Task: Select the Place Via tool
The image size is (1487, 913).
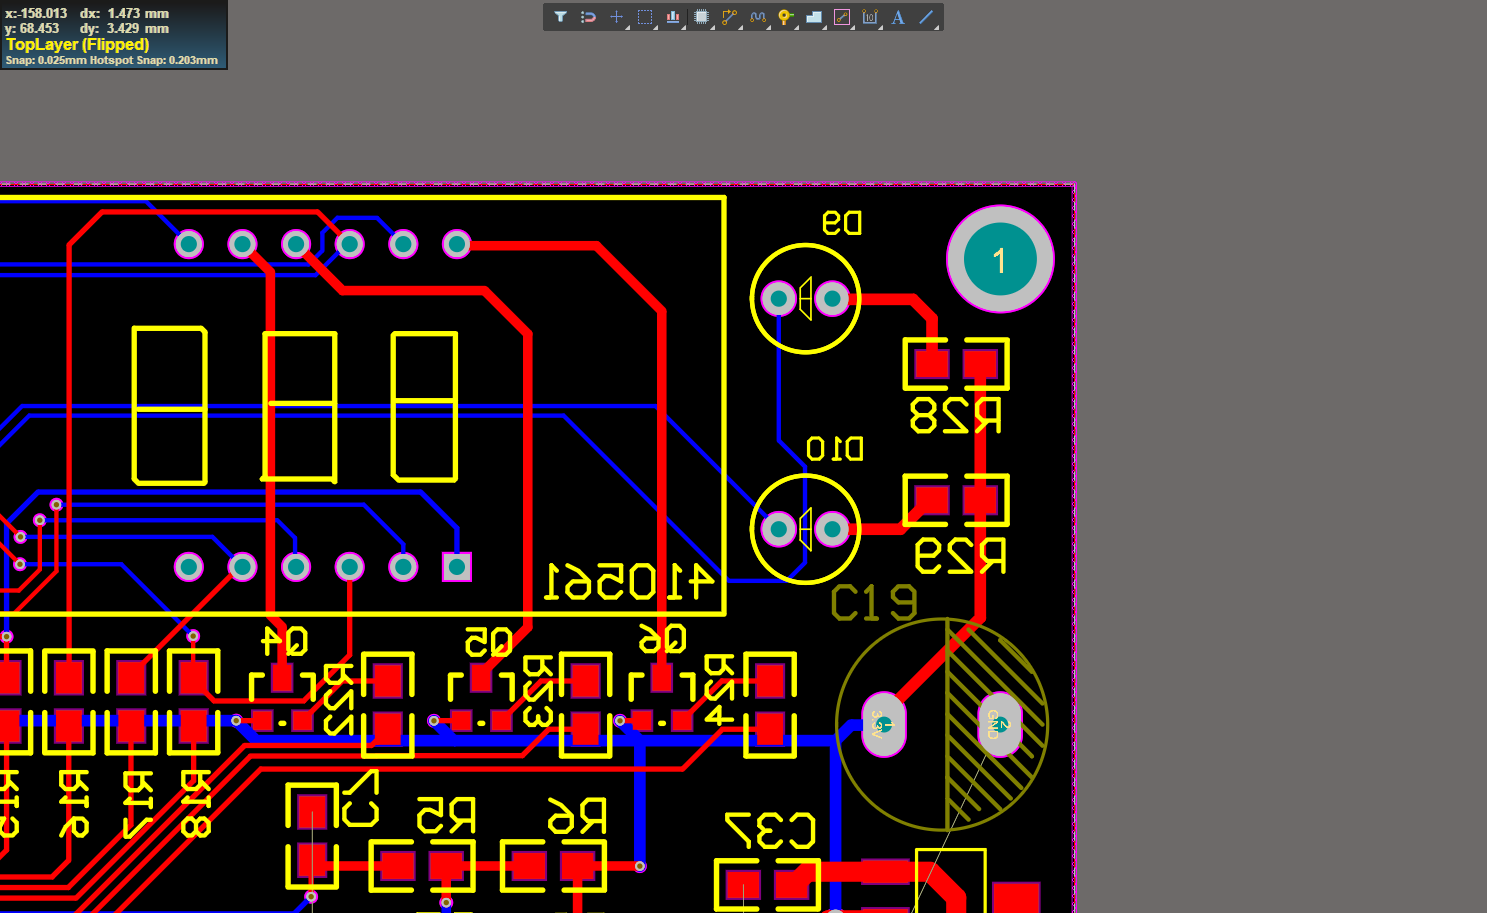Action: (785, 17)
